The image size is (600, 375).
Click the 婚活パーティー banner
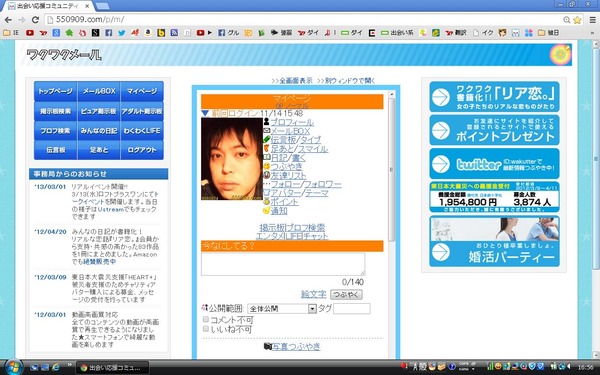click(x=494, y=241)
